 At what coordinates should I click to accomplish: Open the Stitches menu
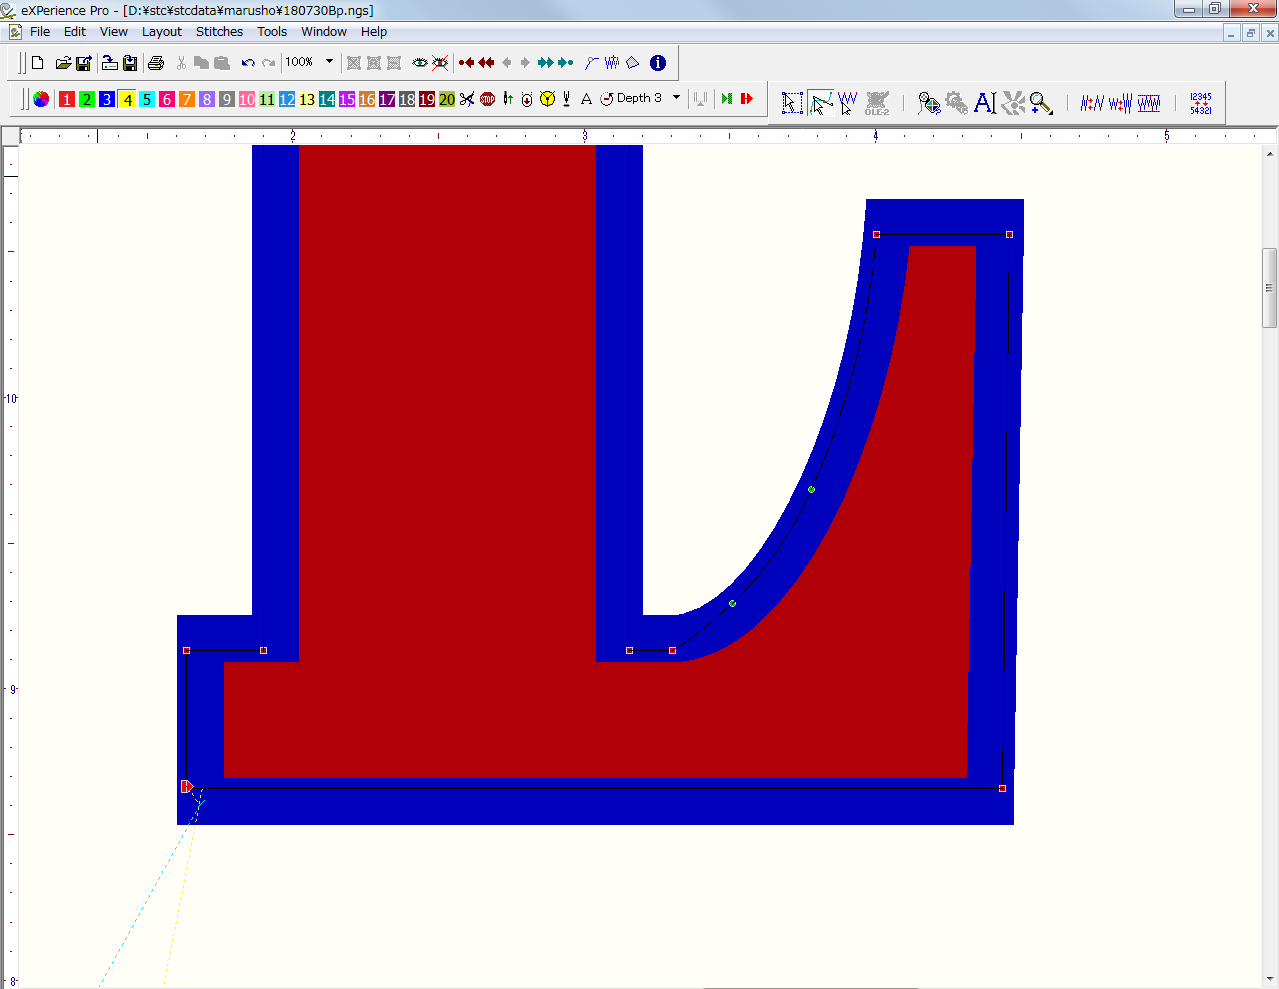(x=220, y=32)
